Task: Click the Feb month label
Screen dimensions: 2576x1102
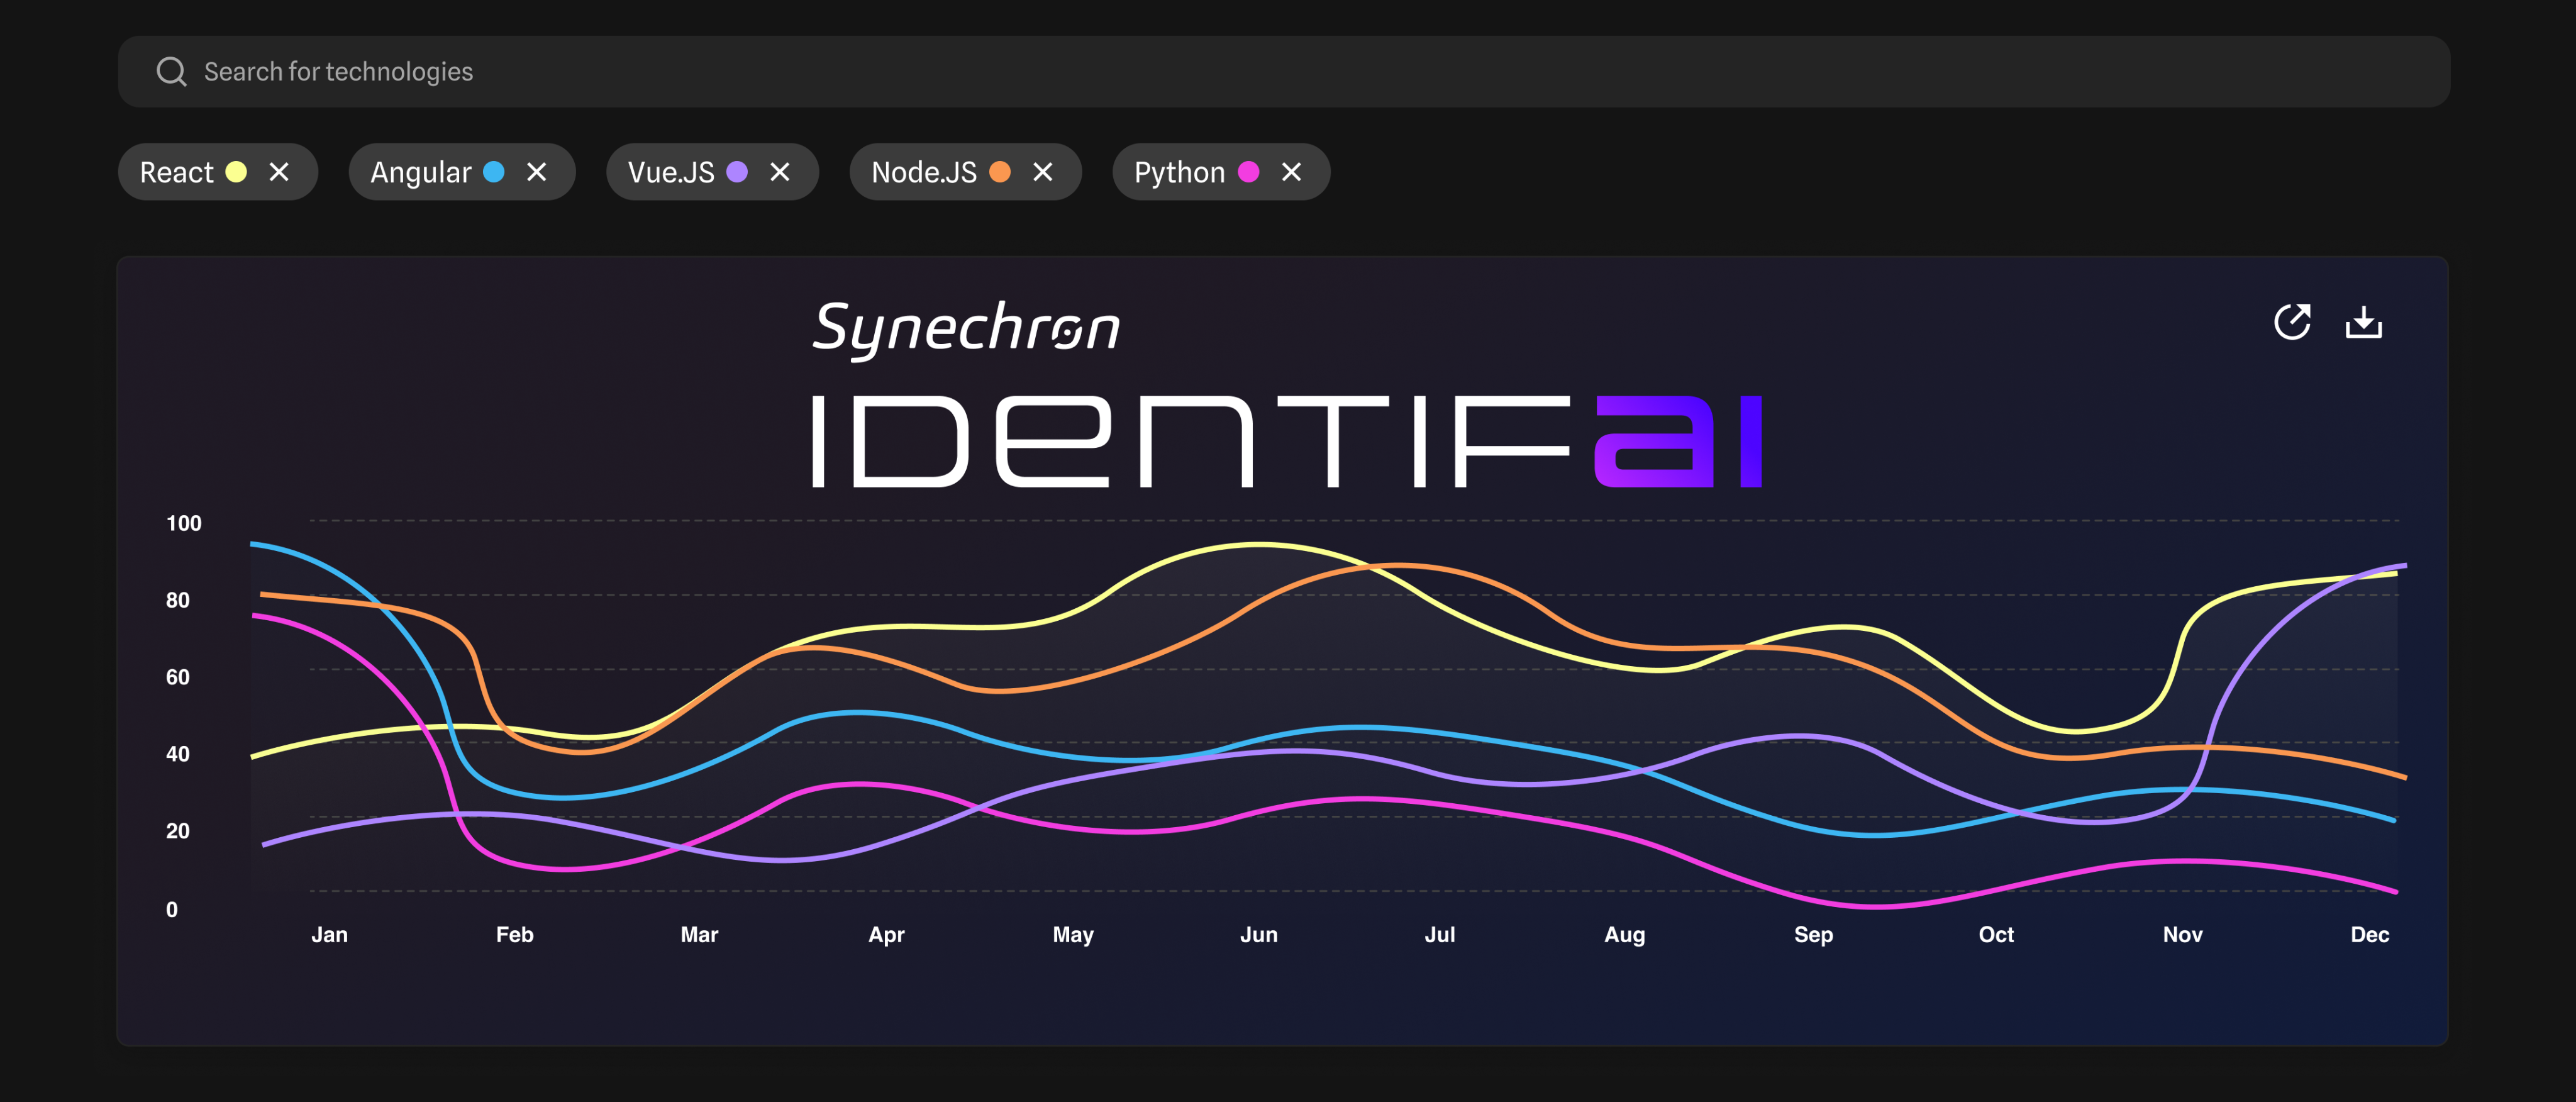Action: click(x=515, y=934)
